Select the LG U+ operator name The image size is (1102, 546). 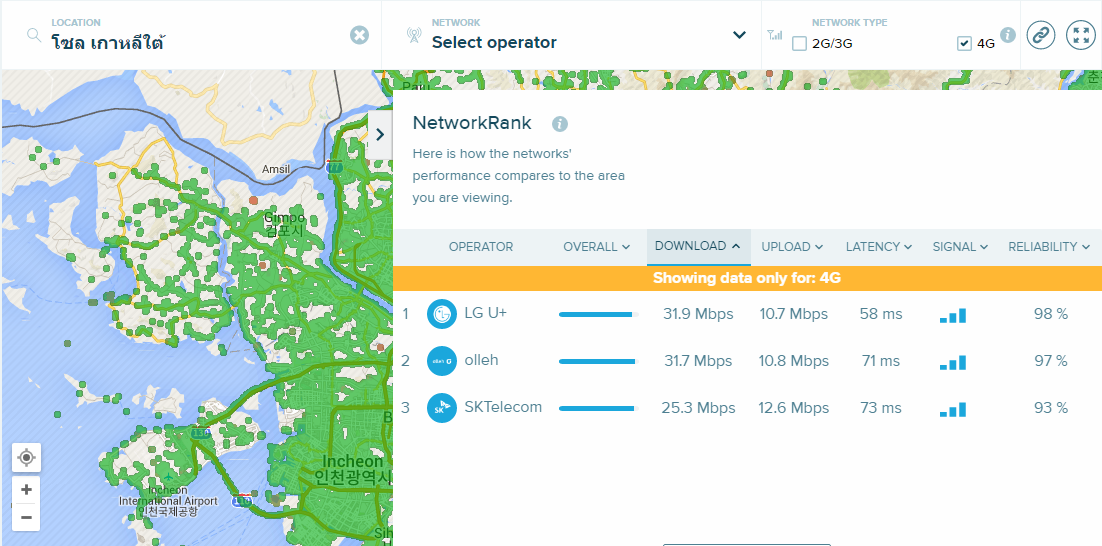coord(486,313)
